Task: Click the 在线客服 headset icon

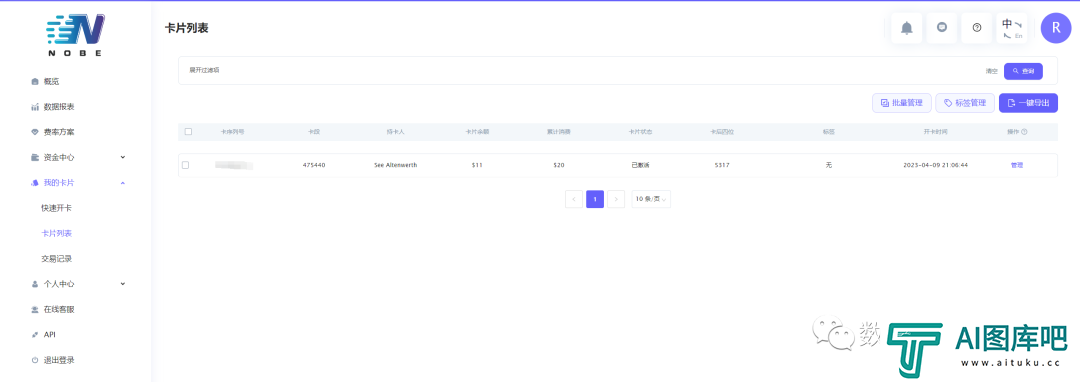Action: (35, 310)
